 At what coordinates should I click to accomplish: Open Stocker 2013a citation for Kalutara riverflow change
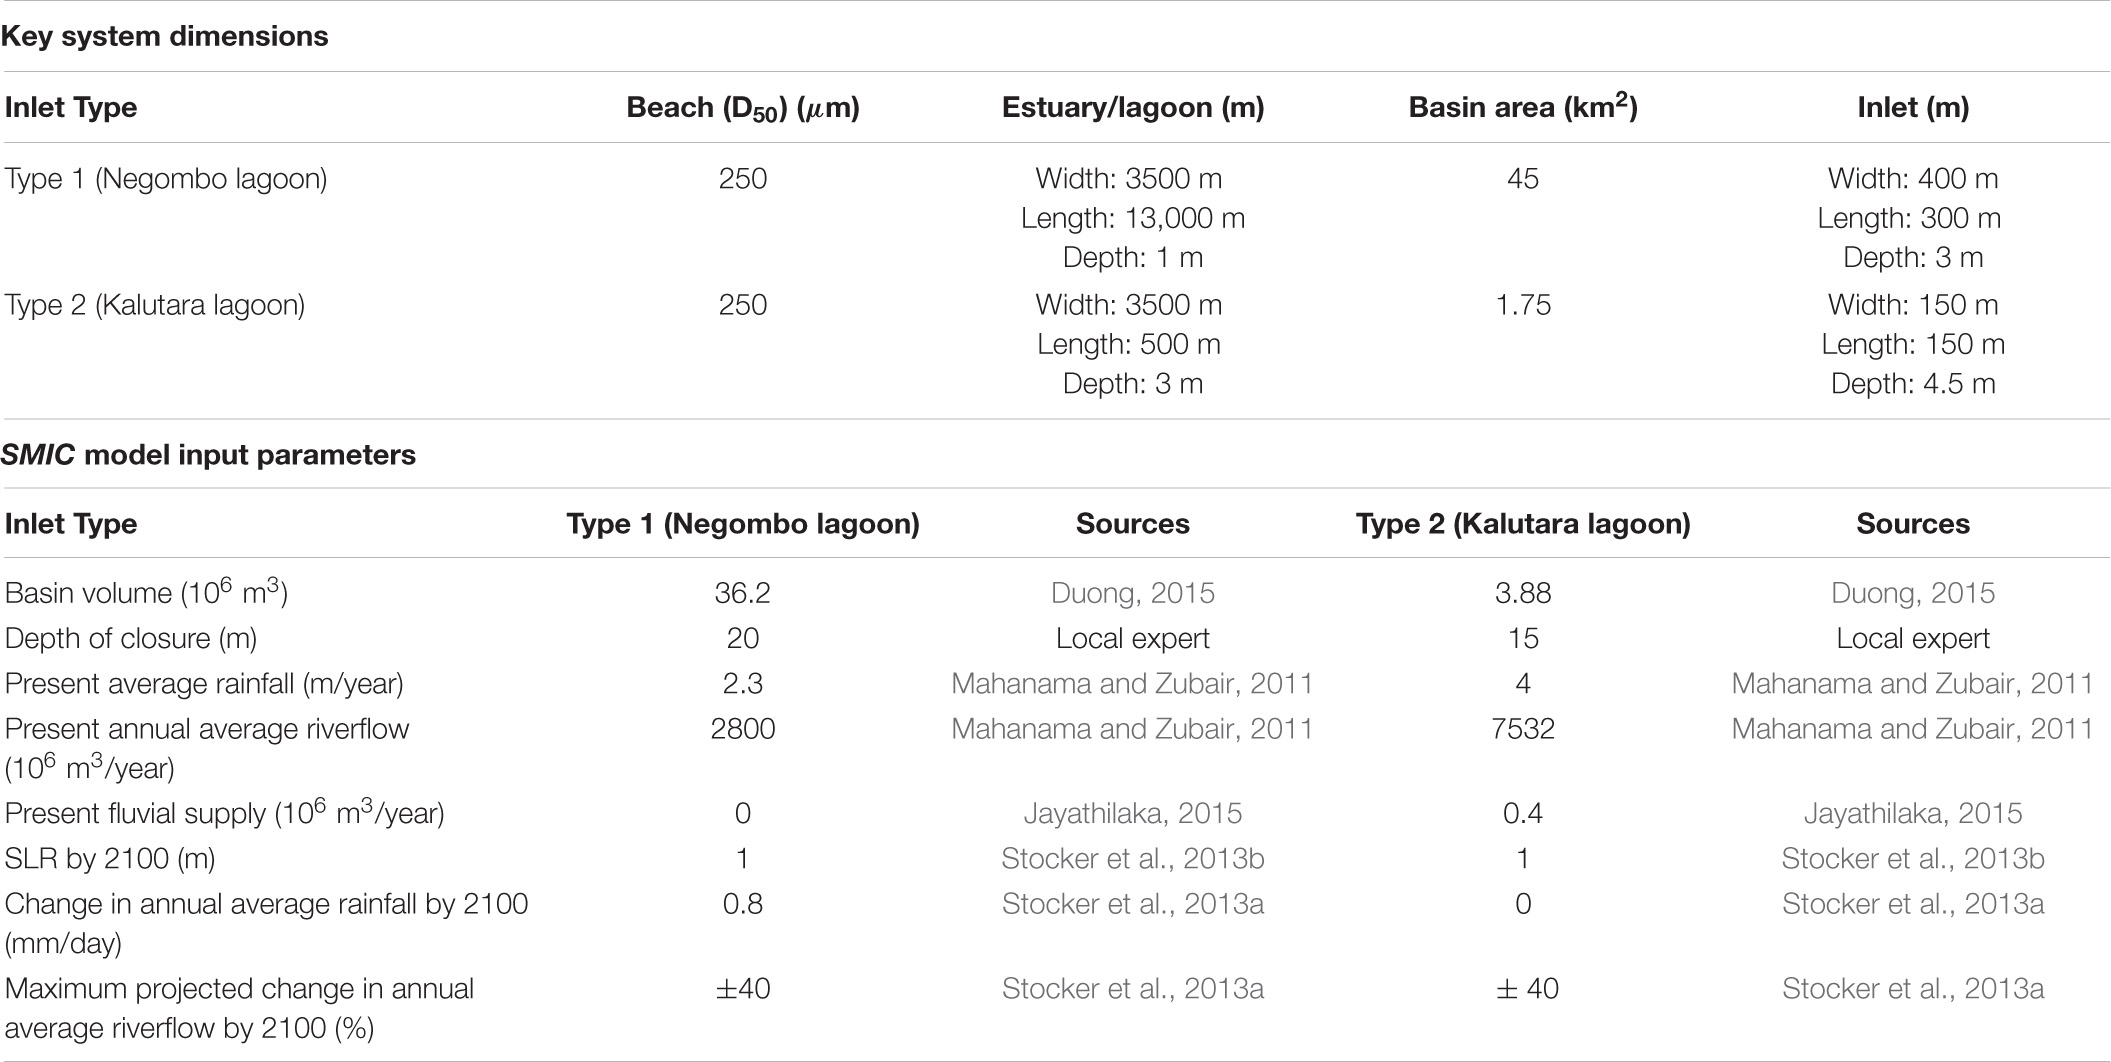[1912, 989]
